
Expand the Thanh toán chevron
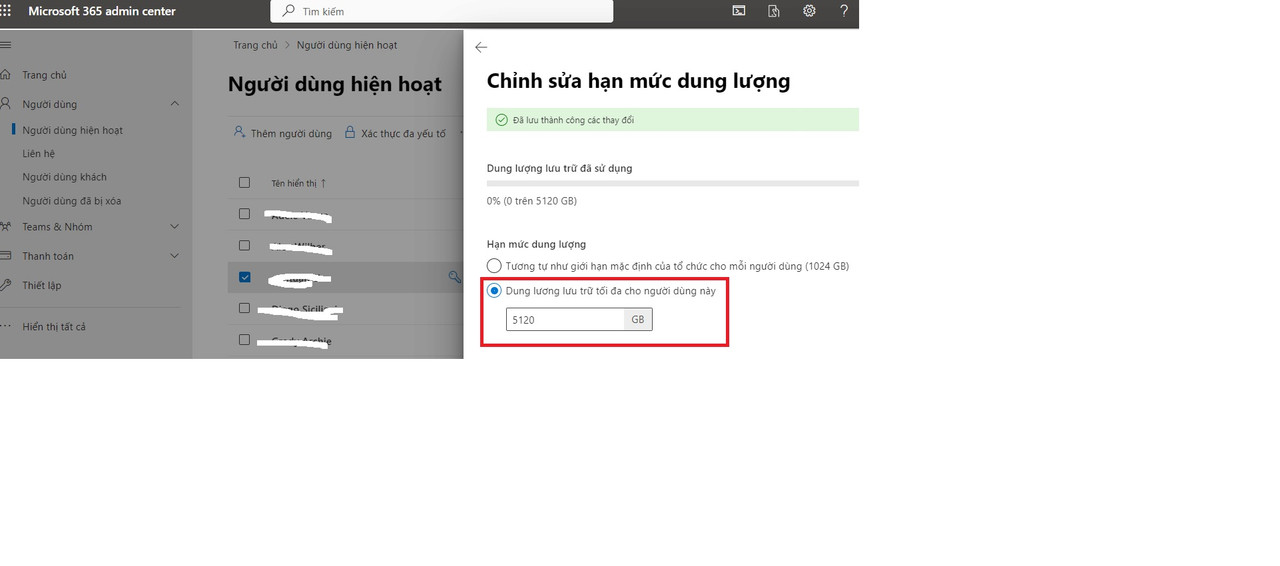175,256
